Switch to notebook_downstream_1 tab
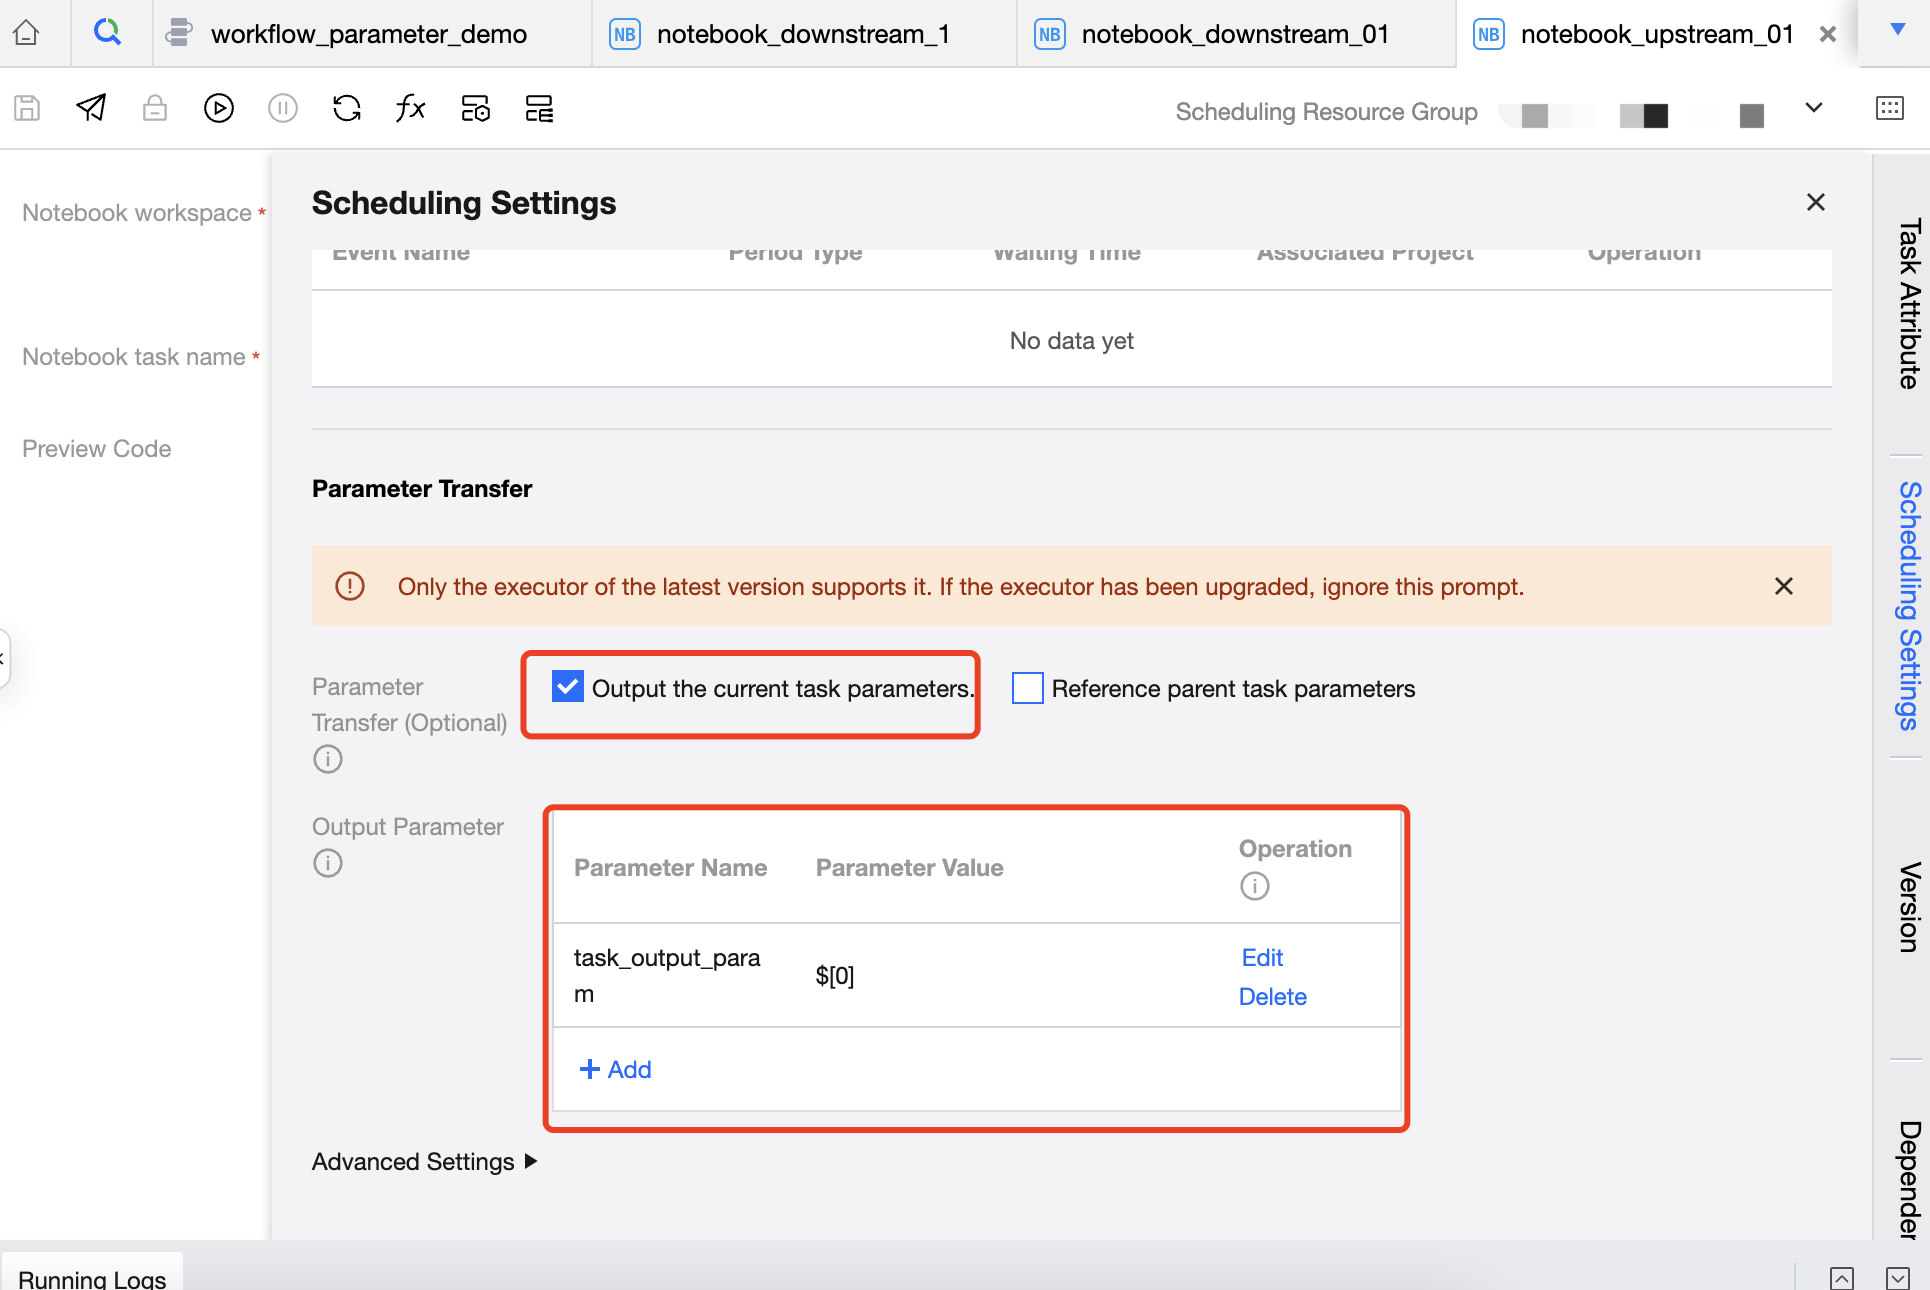 click(x=802, y=34)
